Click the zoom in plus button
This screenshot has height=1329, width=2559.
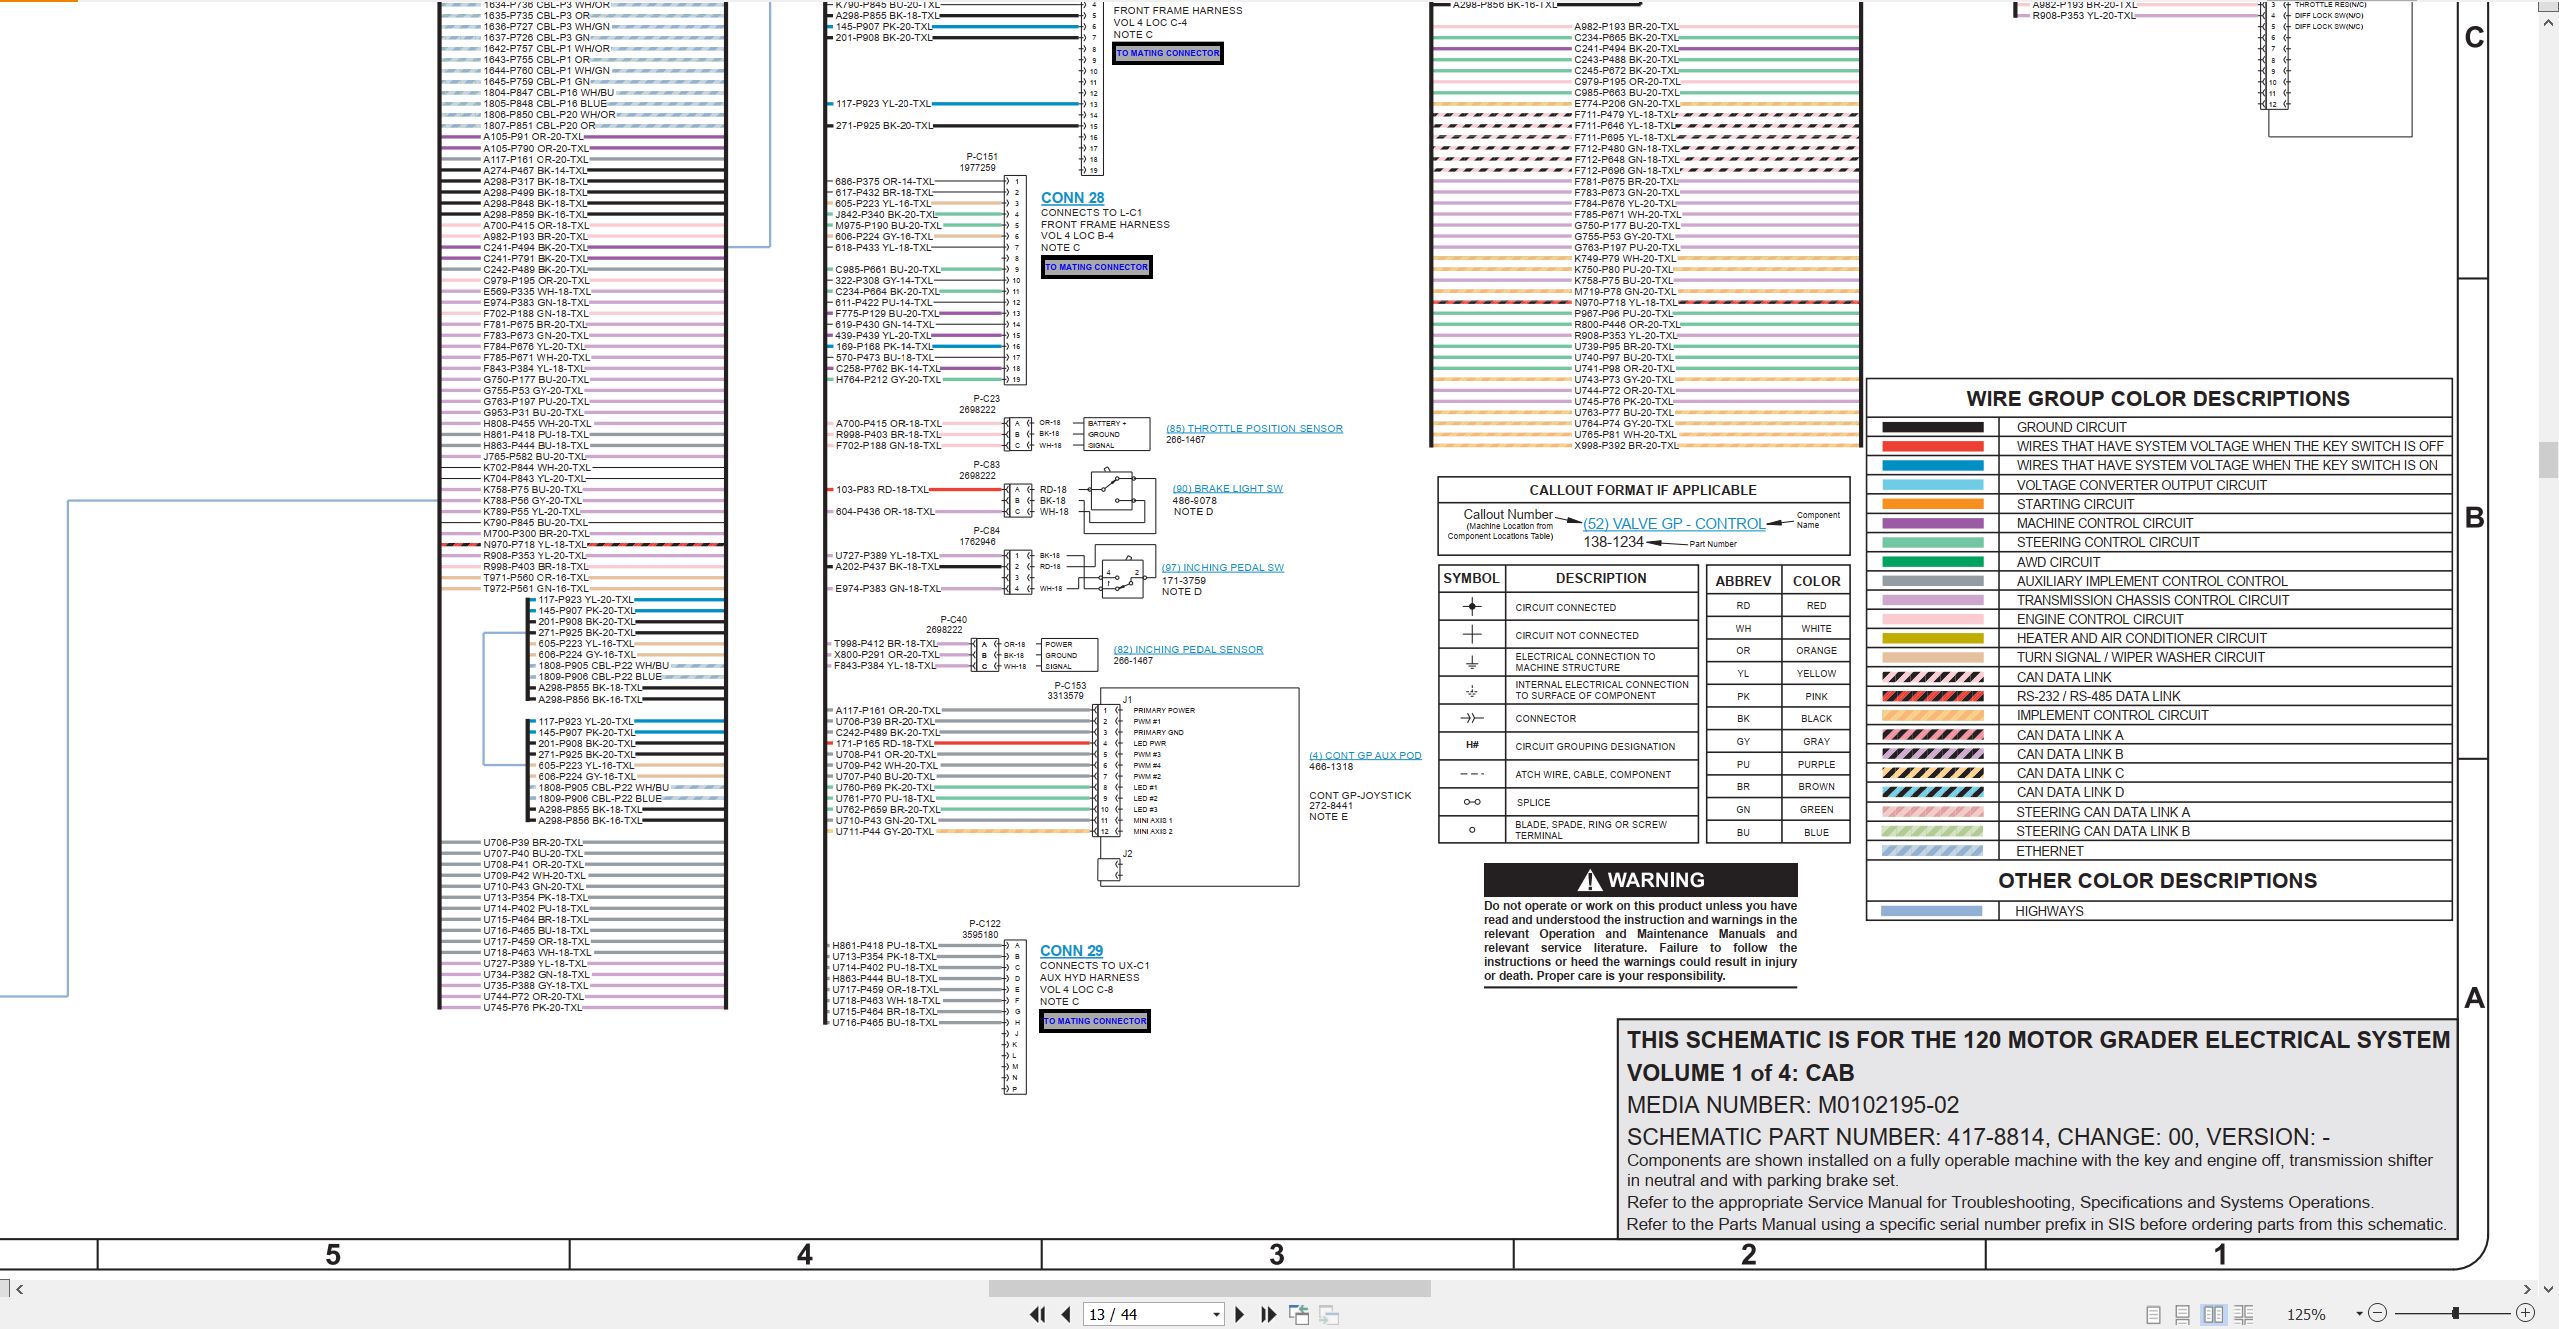coord(2525,1313)
